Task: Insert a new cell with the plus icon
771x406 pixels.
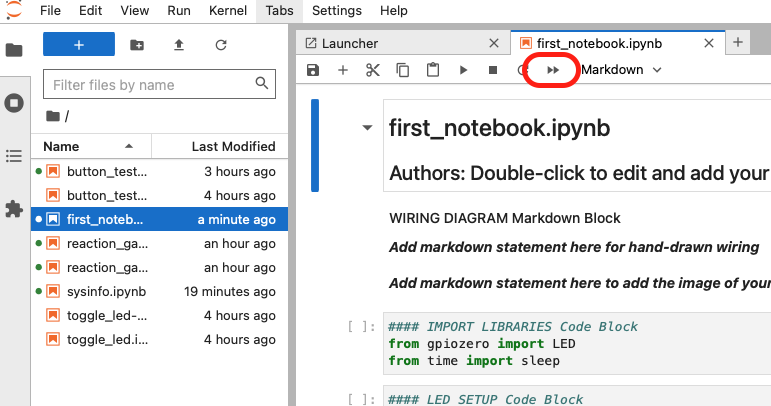Action: pos(342,70)
